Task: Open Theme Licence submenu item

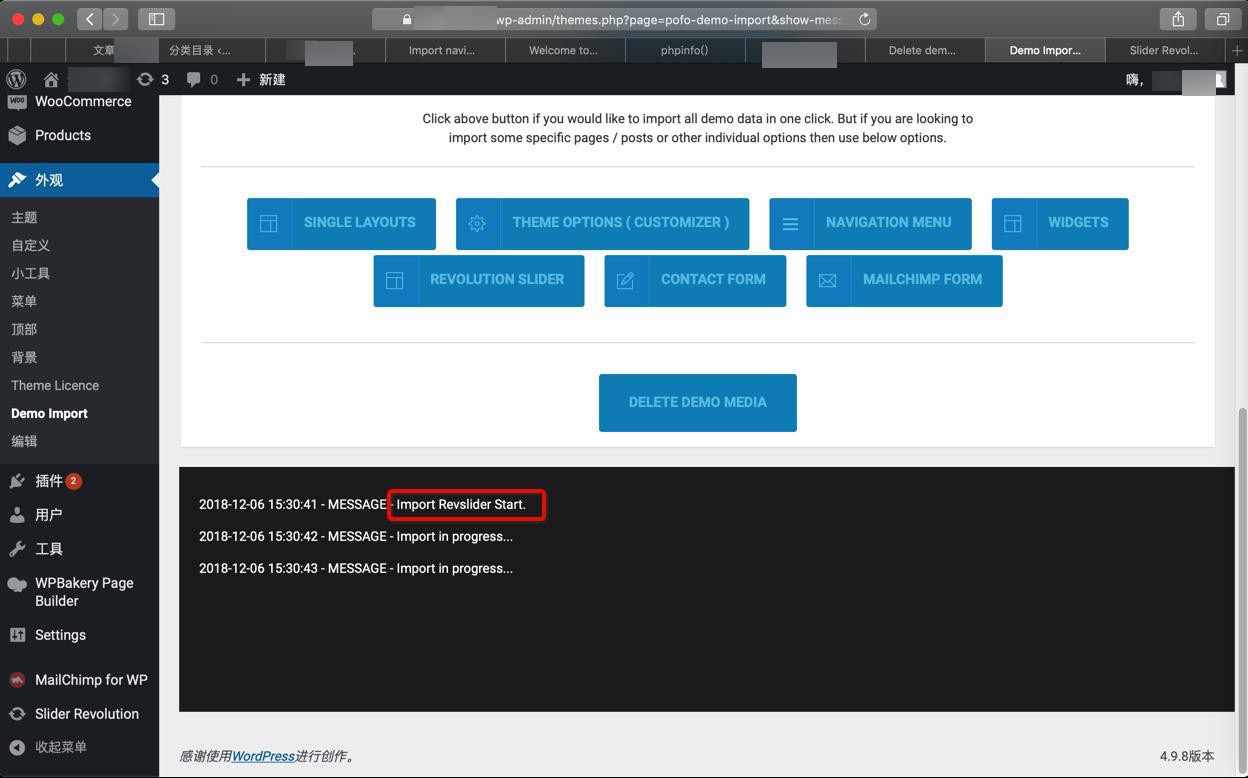Action: (55, 385)
